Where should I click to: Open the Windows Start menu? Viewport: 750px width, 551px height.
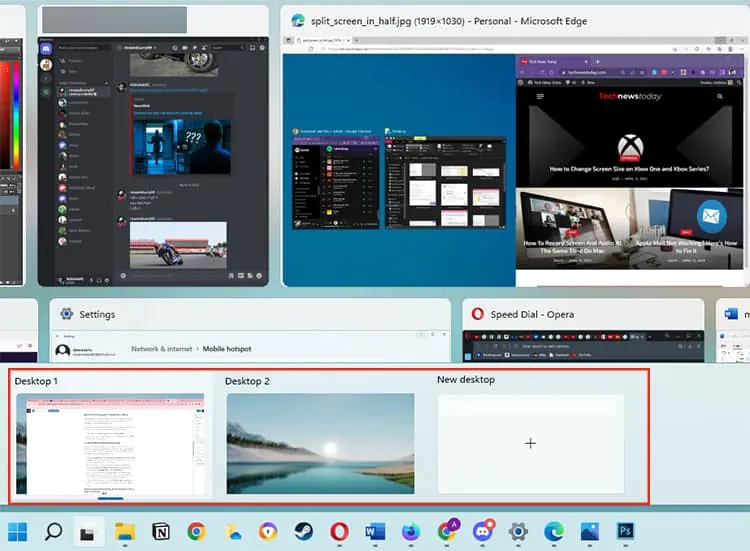pyautogui.click(x=18, y=531)
